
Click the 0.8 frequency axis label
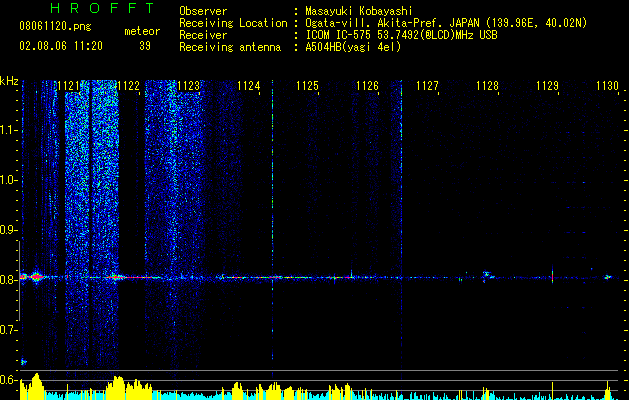[x=8, y=280]
